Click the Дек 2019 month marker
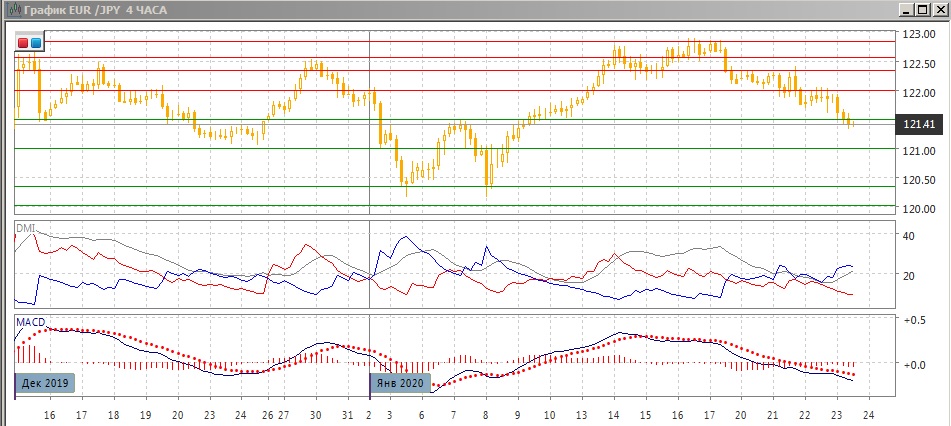951x426 pixels. pyautogui.click(x=45, y=382)
